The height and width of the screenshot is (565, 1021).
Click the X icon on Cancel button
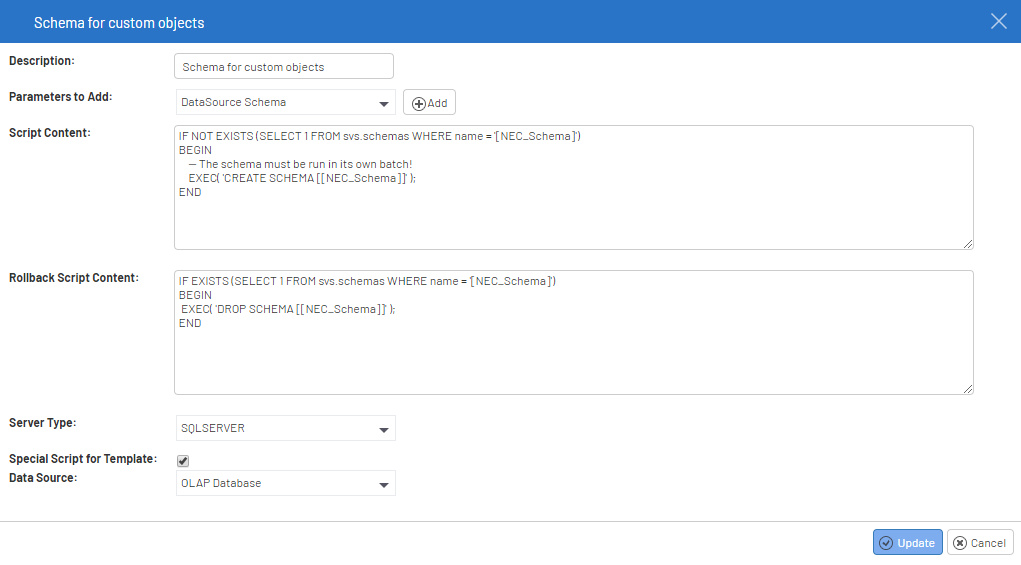click(960, 543)
